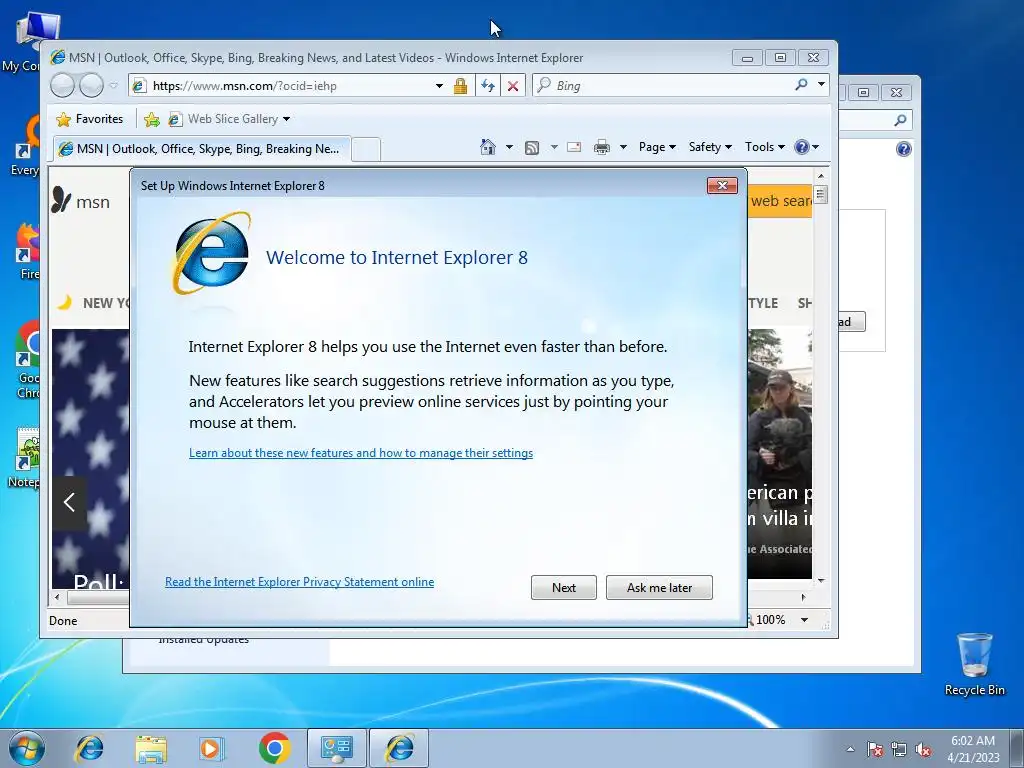1024x768 pixels.
Task: Open a new blank tab
Action: 366,150
